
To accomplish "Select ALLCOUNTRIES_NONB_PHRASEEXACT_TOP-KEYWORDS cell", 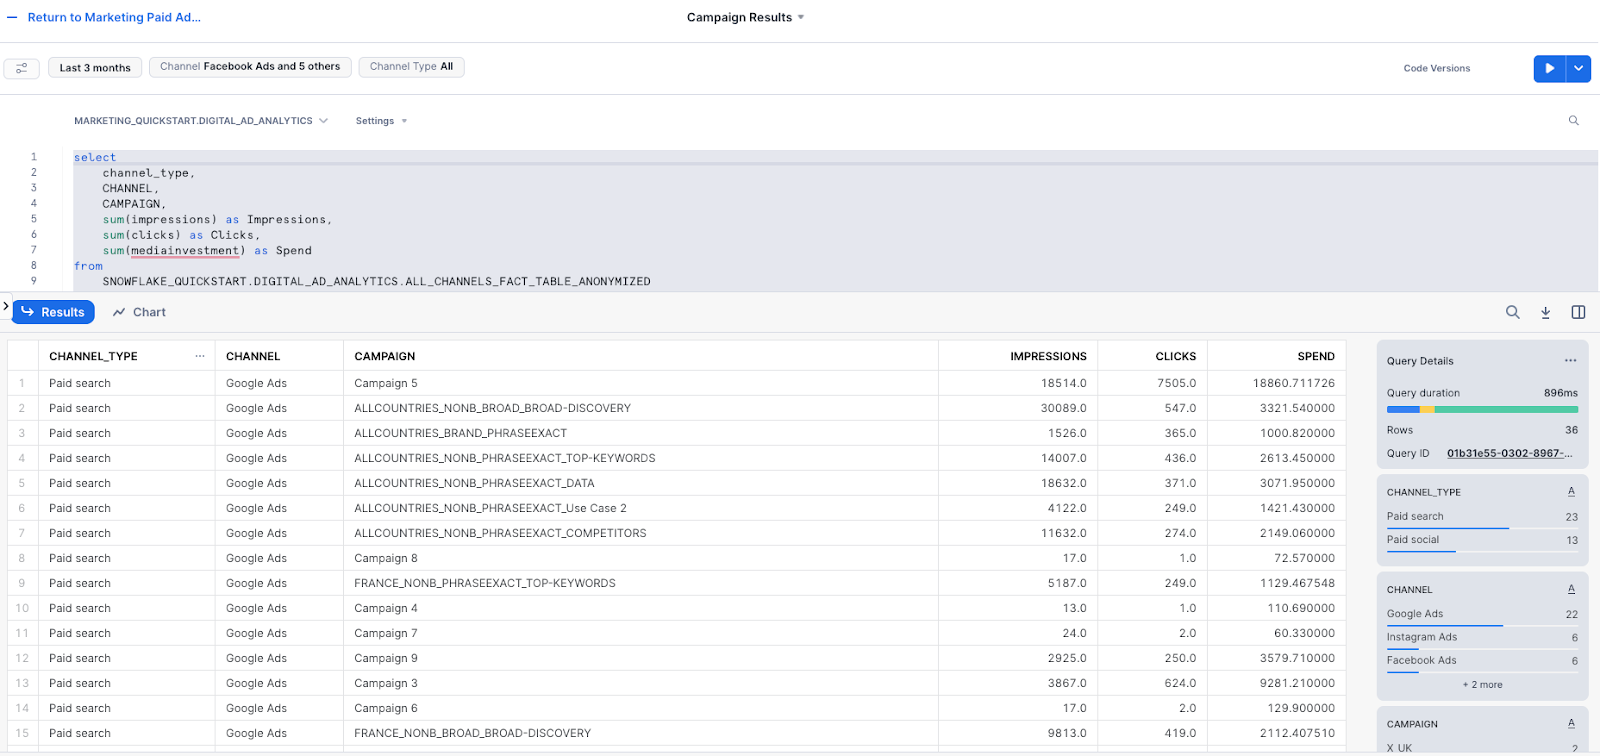I will 640,458.
